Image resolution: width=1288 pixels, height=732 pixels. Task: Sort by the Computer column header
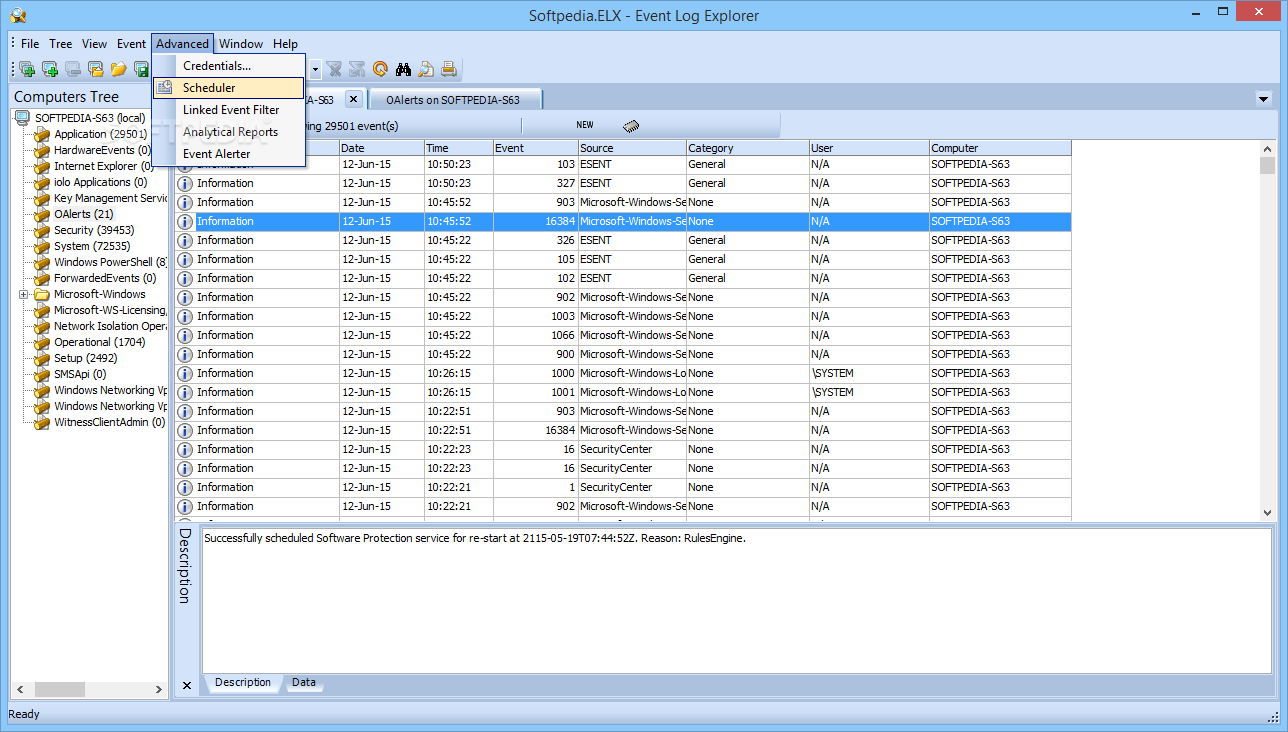1001,148
